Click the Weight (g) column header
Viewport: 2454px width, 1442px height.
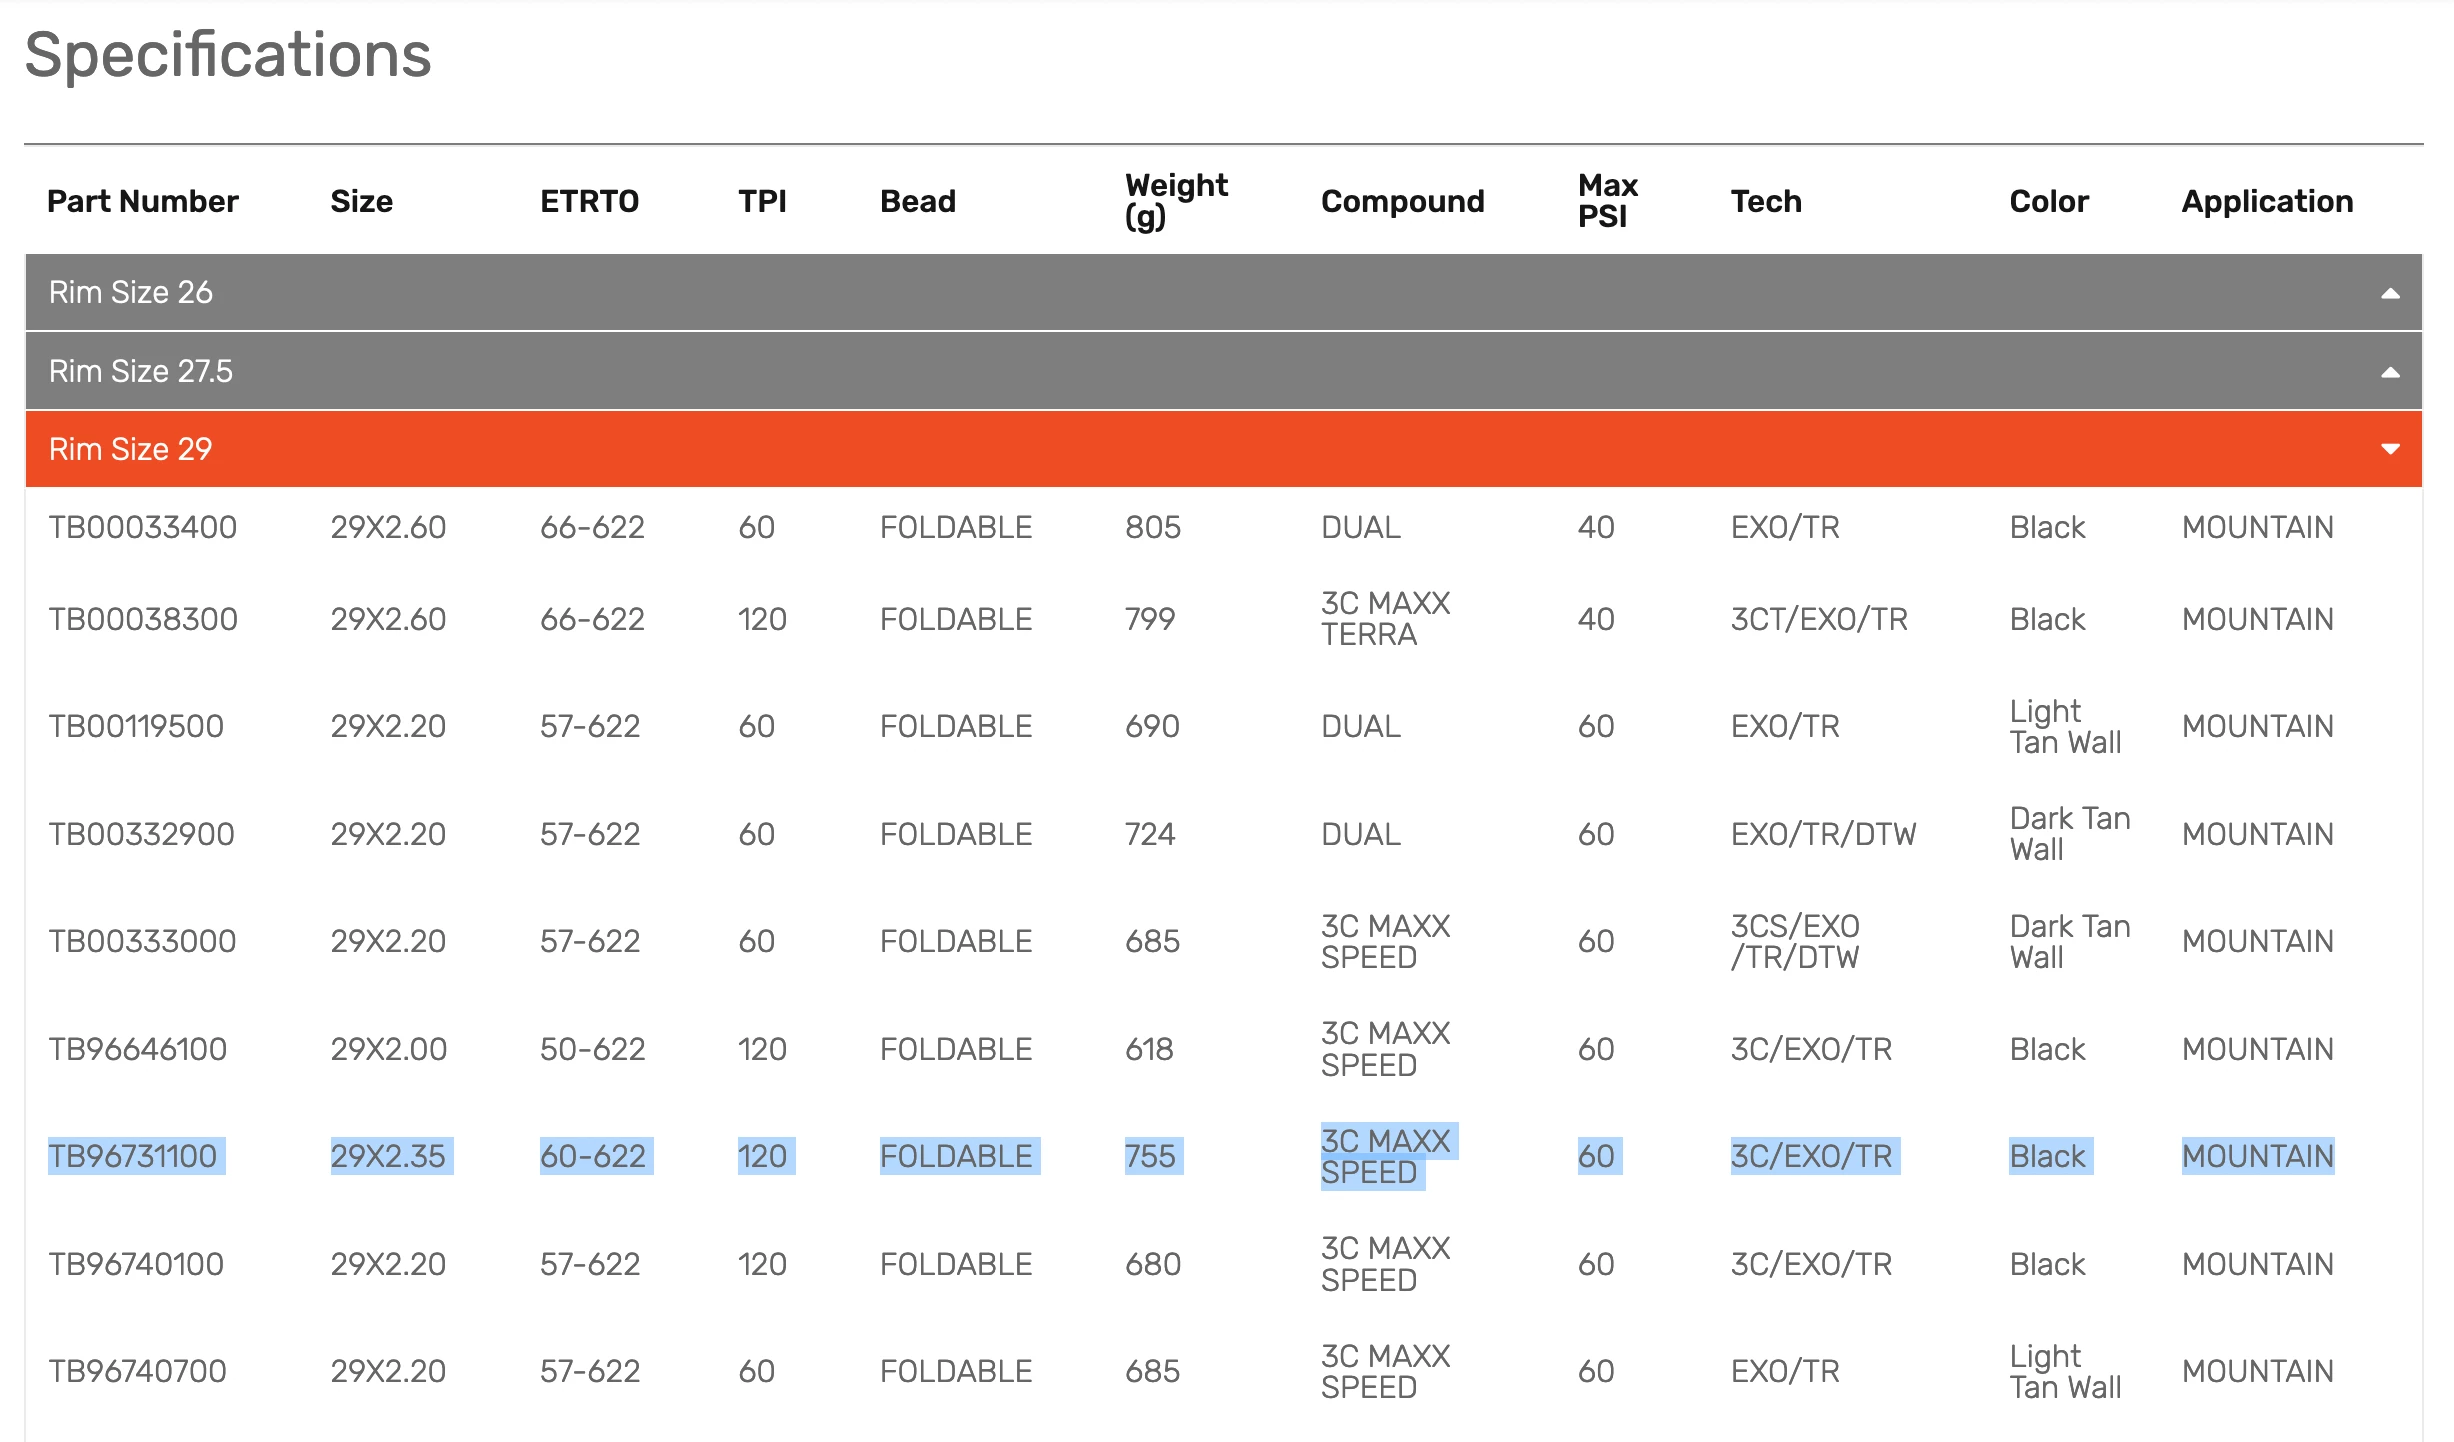tap(1175, 201)
